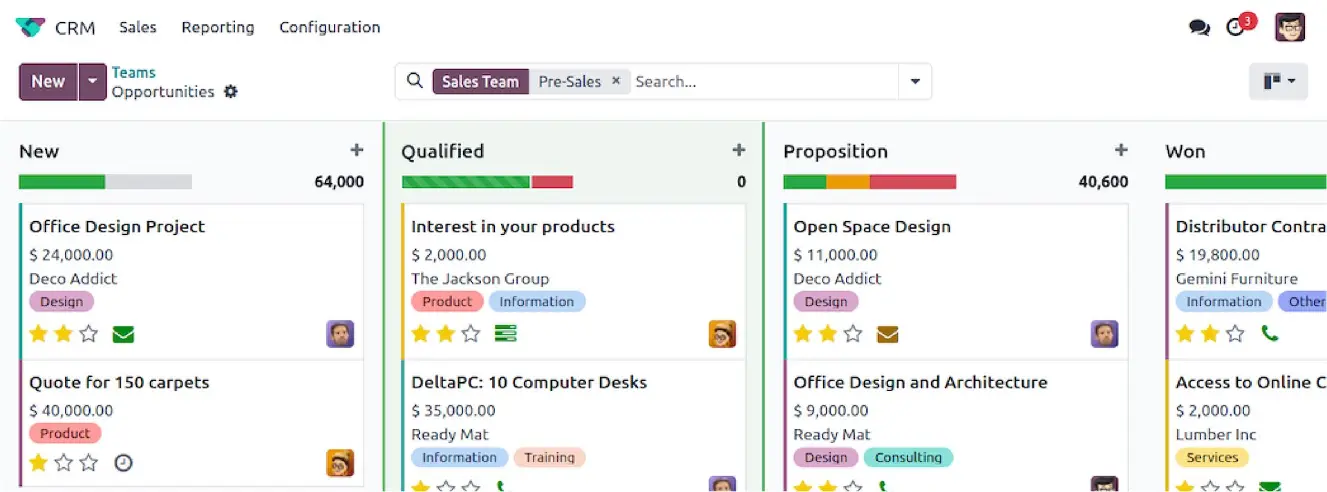Click email activity icon on Office Design Project
Screen dimensions: 1327x492
123,334
